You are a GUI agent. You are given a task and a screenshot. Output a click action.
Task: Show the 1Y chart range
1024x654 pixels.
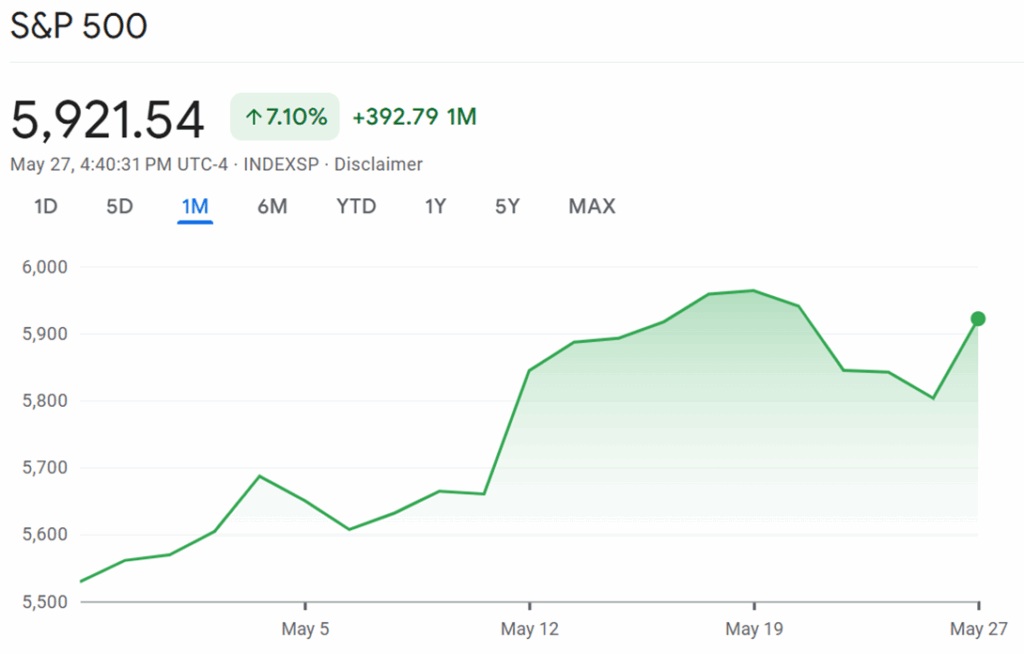(x=436, y=206)
